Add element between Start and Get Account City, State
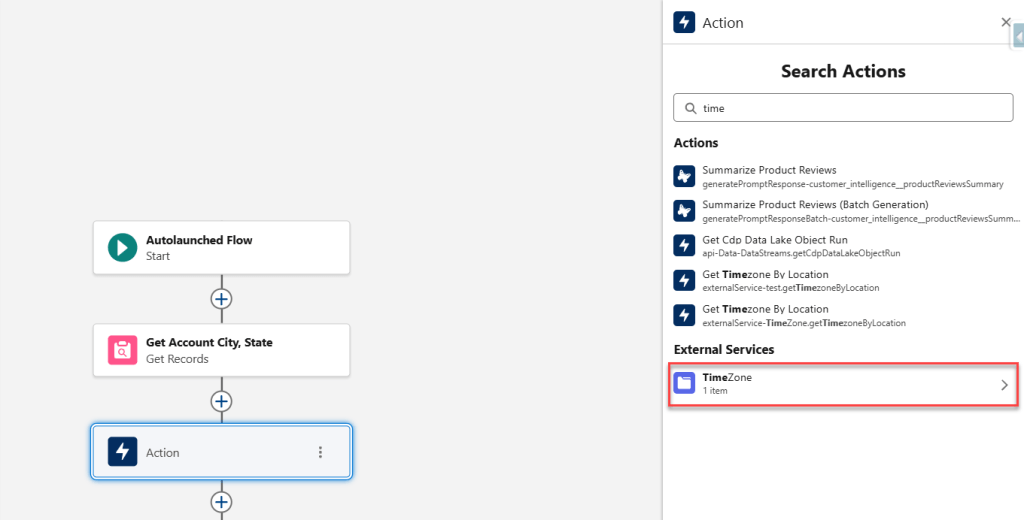This screenshot has width=1024, height=520. (x=221, y=299)
